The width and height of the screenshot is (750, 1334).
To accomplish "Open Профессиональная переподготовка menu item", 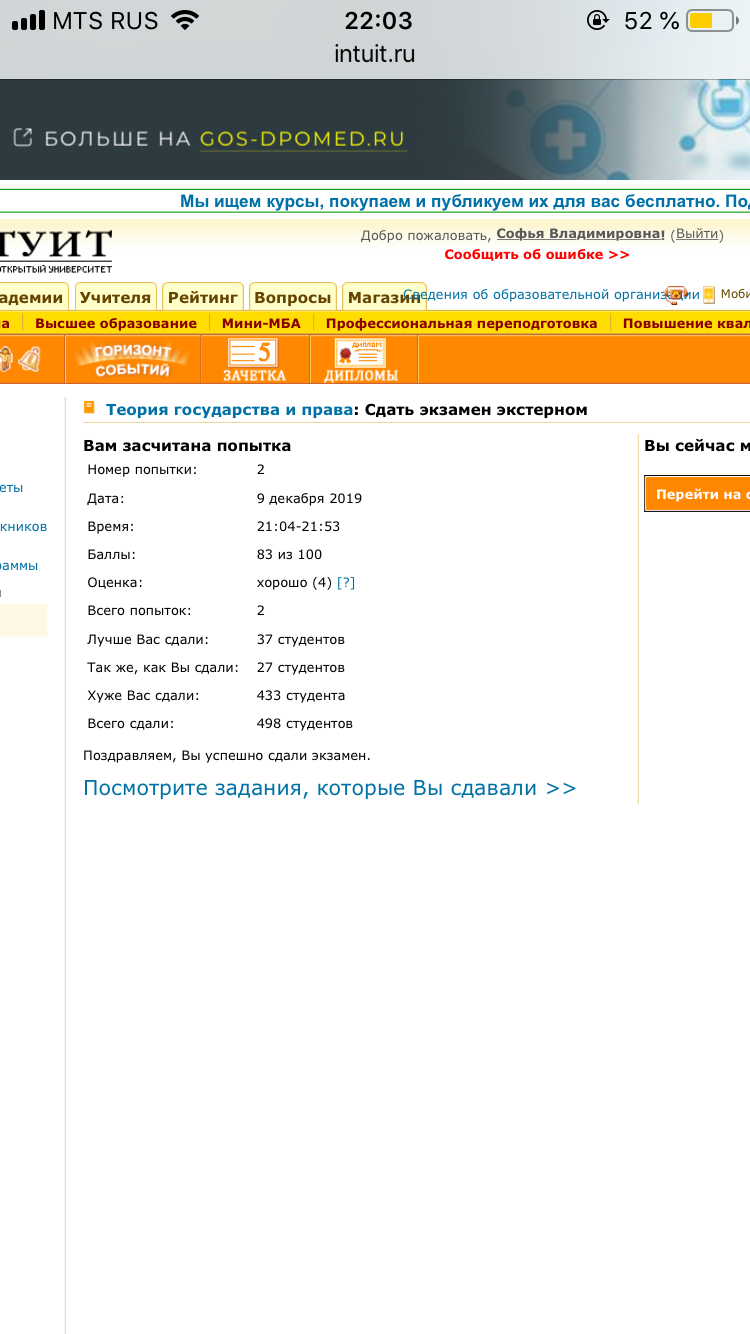I will click(461, 323).
